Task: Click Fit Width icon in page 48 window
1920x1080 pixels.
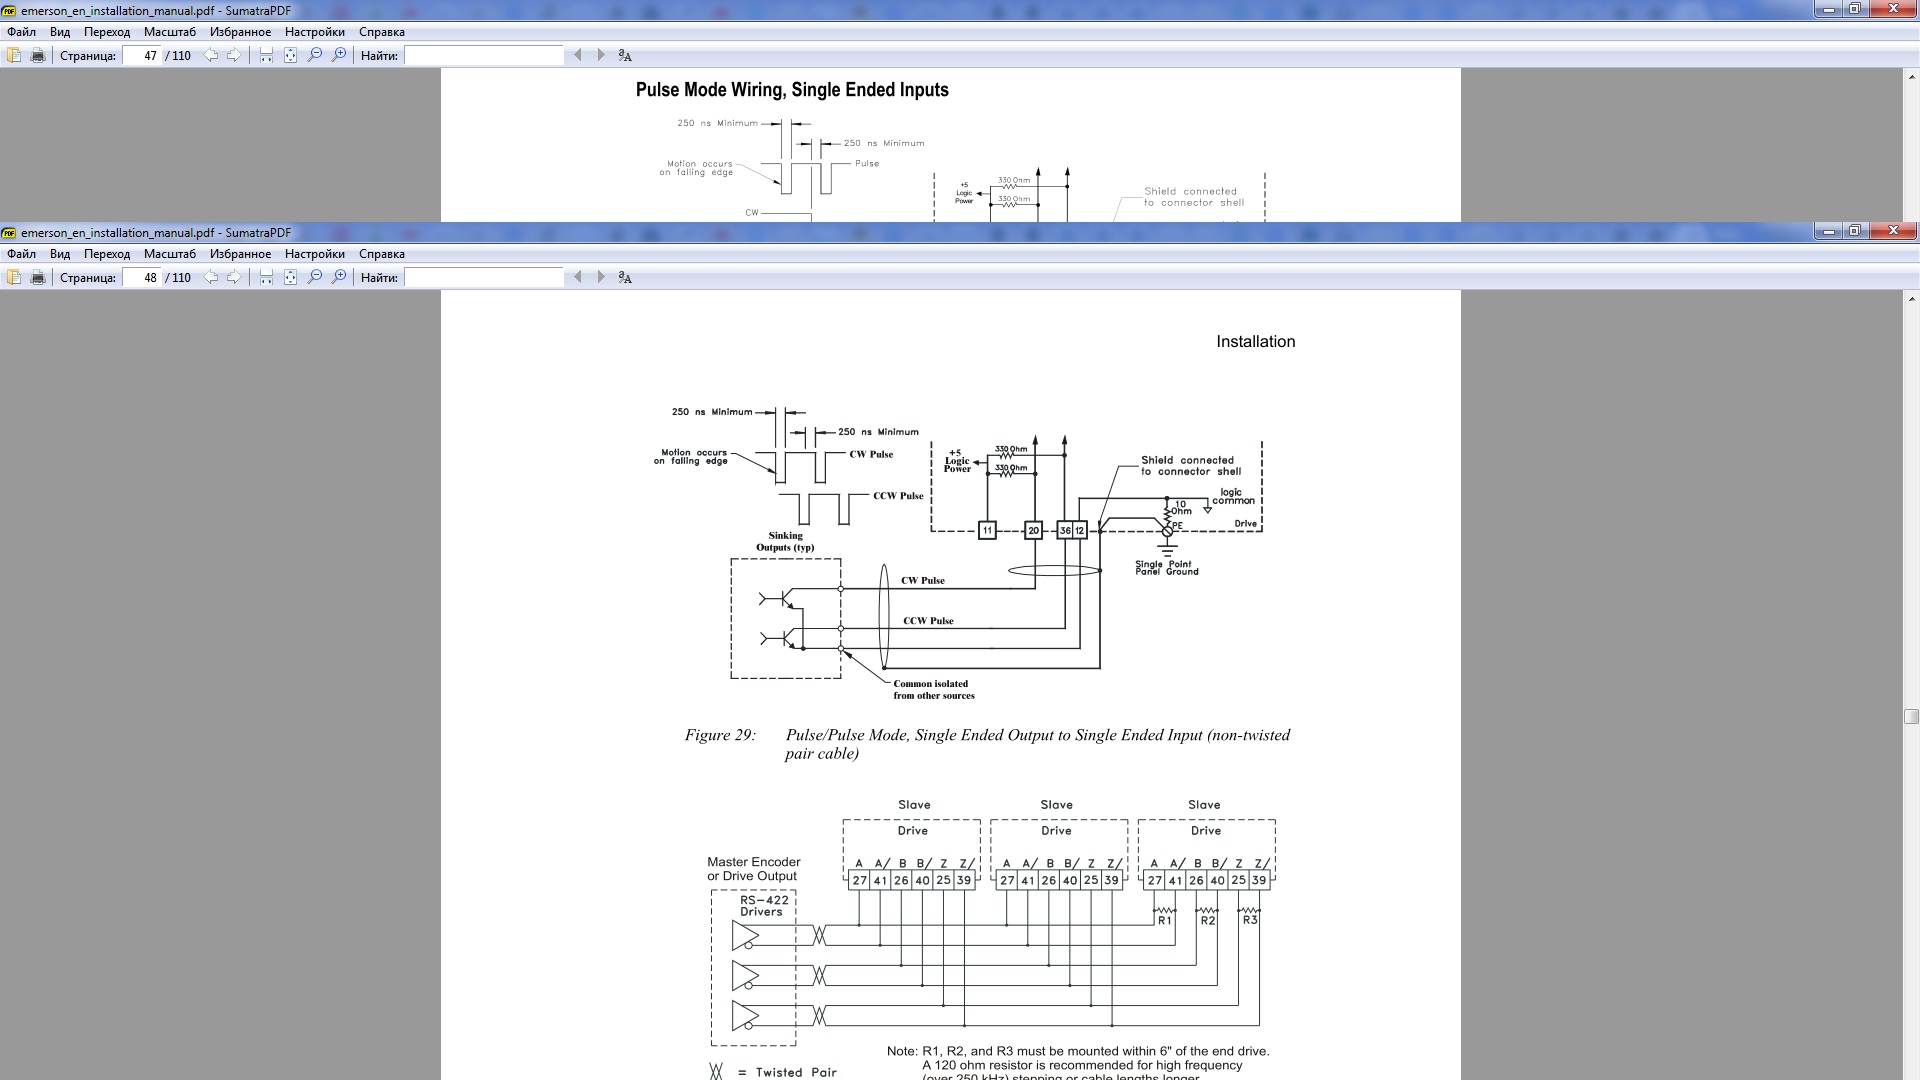Action: pyautogui.click(x=266, y=277)
